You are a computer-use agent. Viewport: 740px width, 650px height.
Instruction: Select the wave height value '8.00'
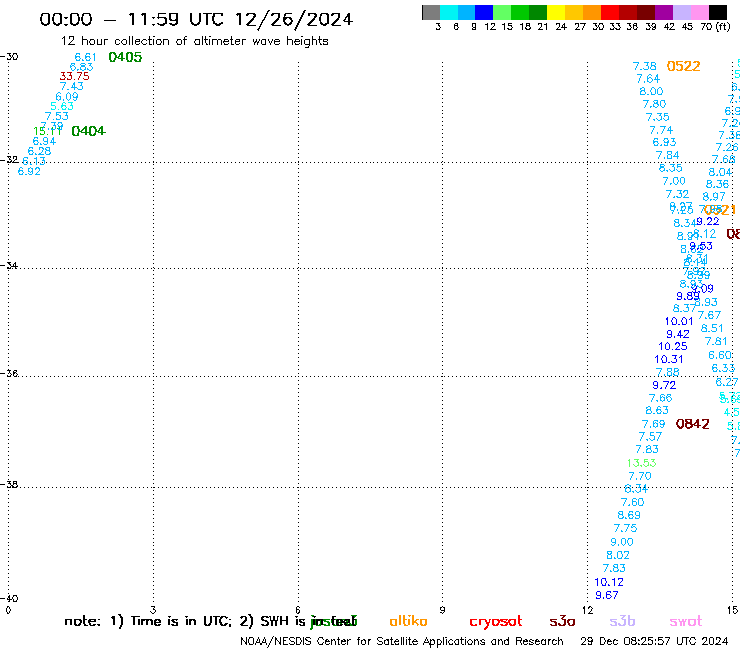point(651,92)
